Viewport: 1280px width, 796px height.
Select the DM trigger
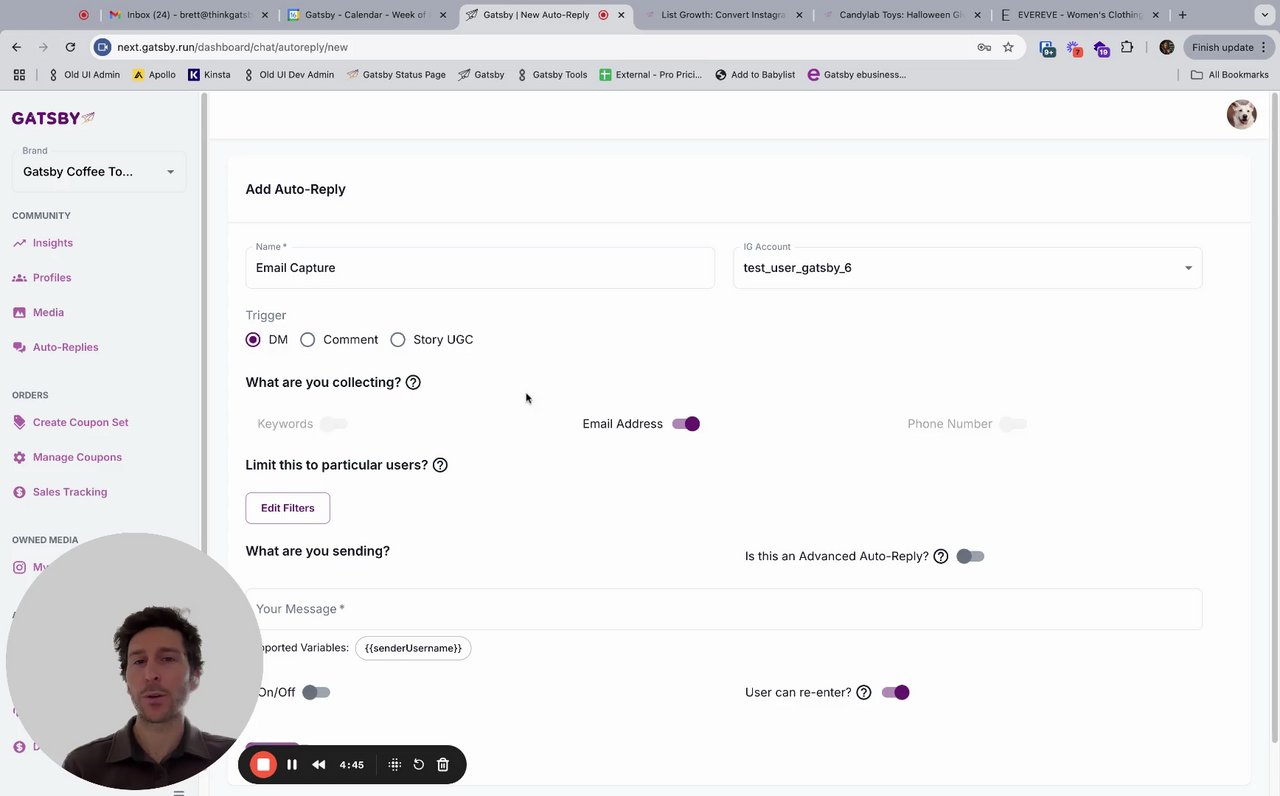[x=253, y=340]
